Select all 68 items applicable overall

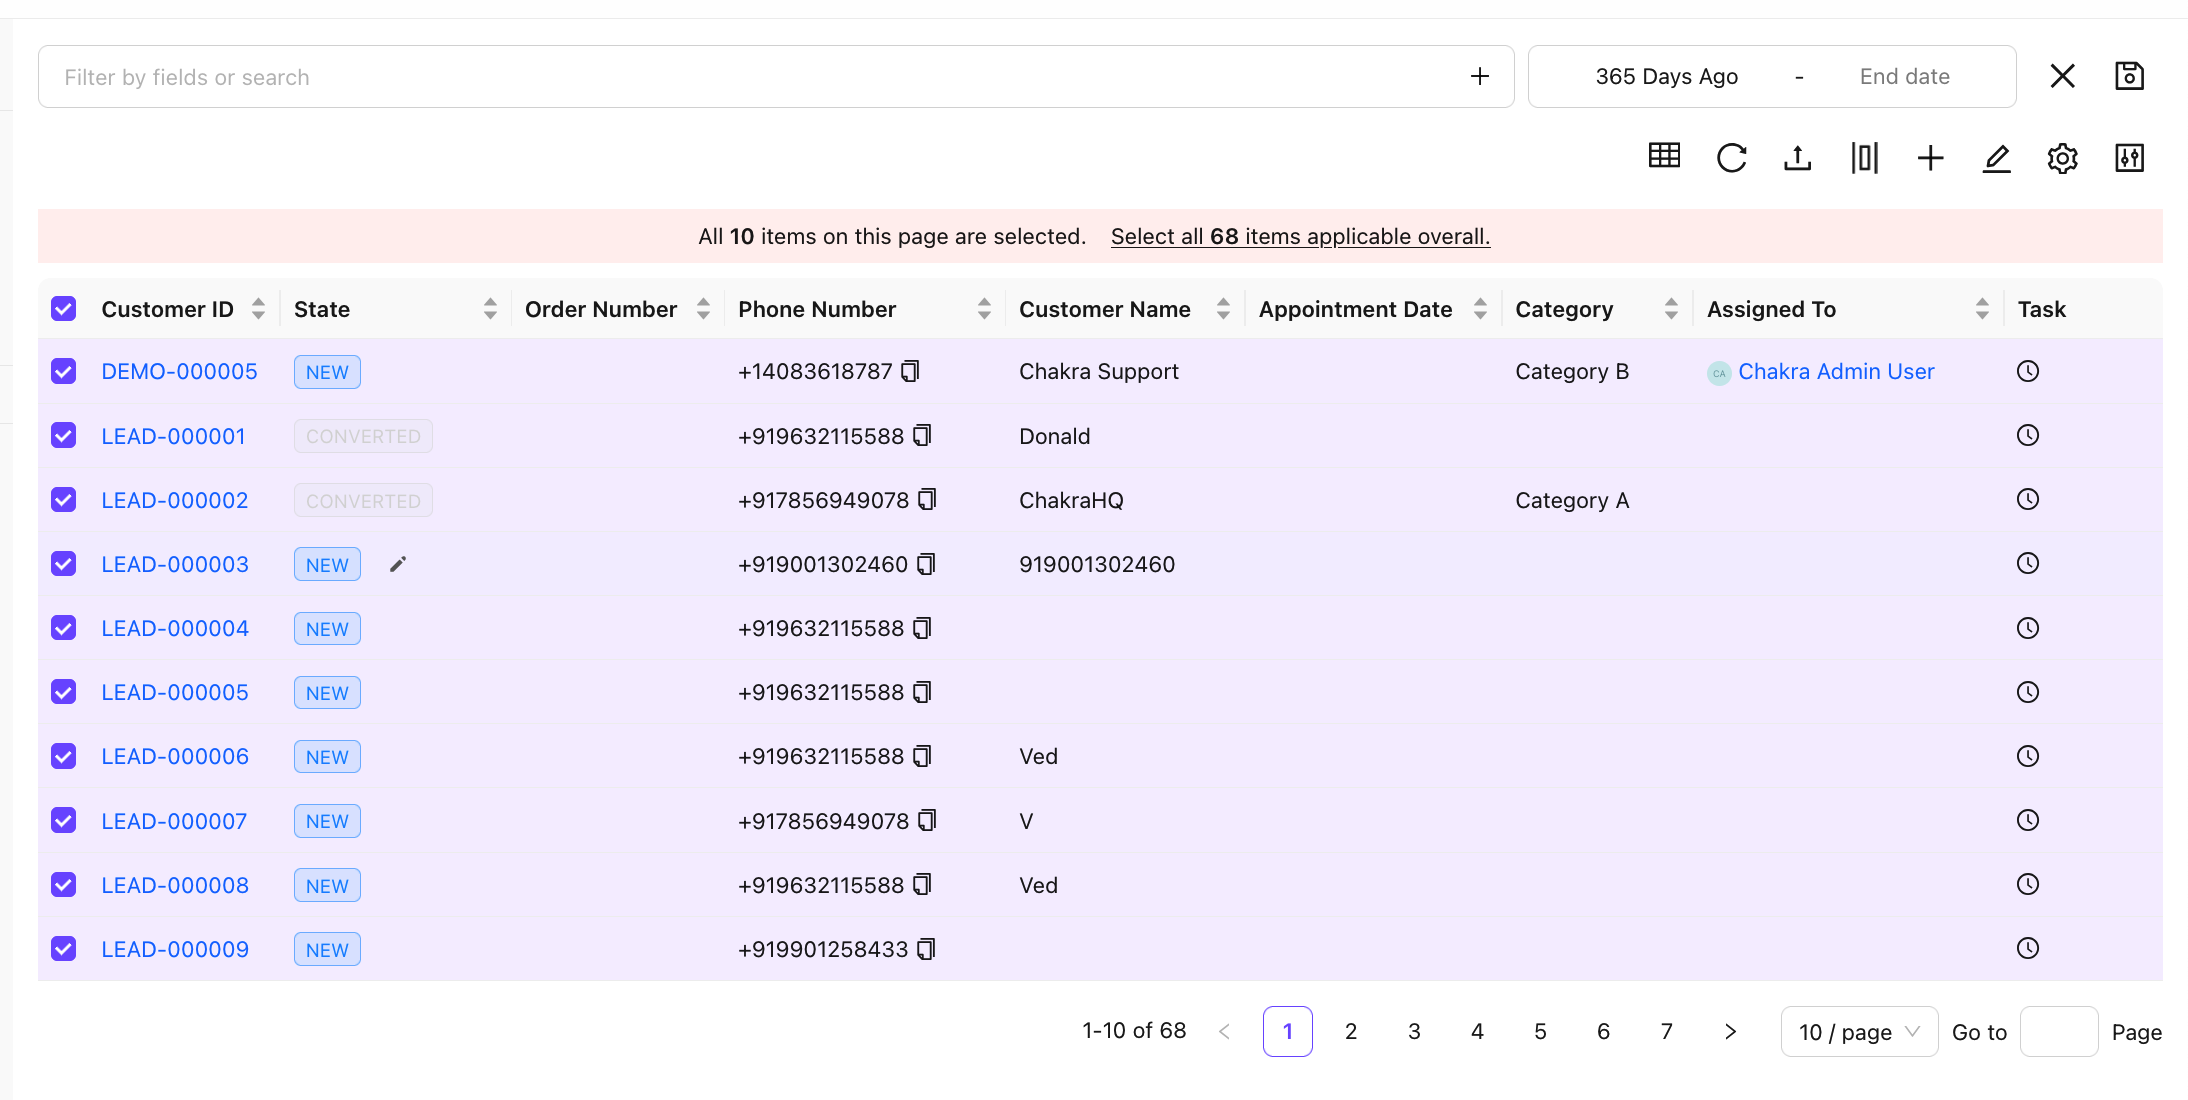(x=1300, y=236)
